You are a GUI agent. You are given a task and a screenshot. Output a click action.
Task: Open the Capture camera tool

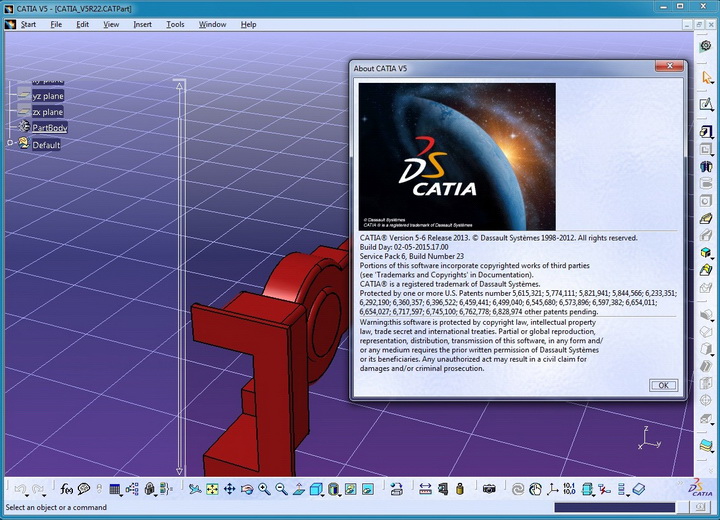(x=489, y=489)
